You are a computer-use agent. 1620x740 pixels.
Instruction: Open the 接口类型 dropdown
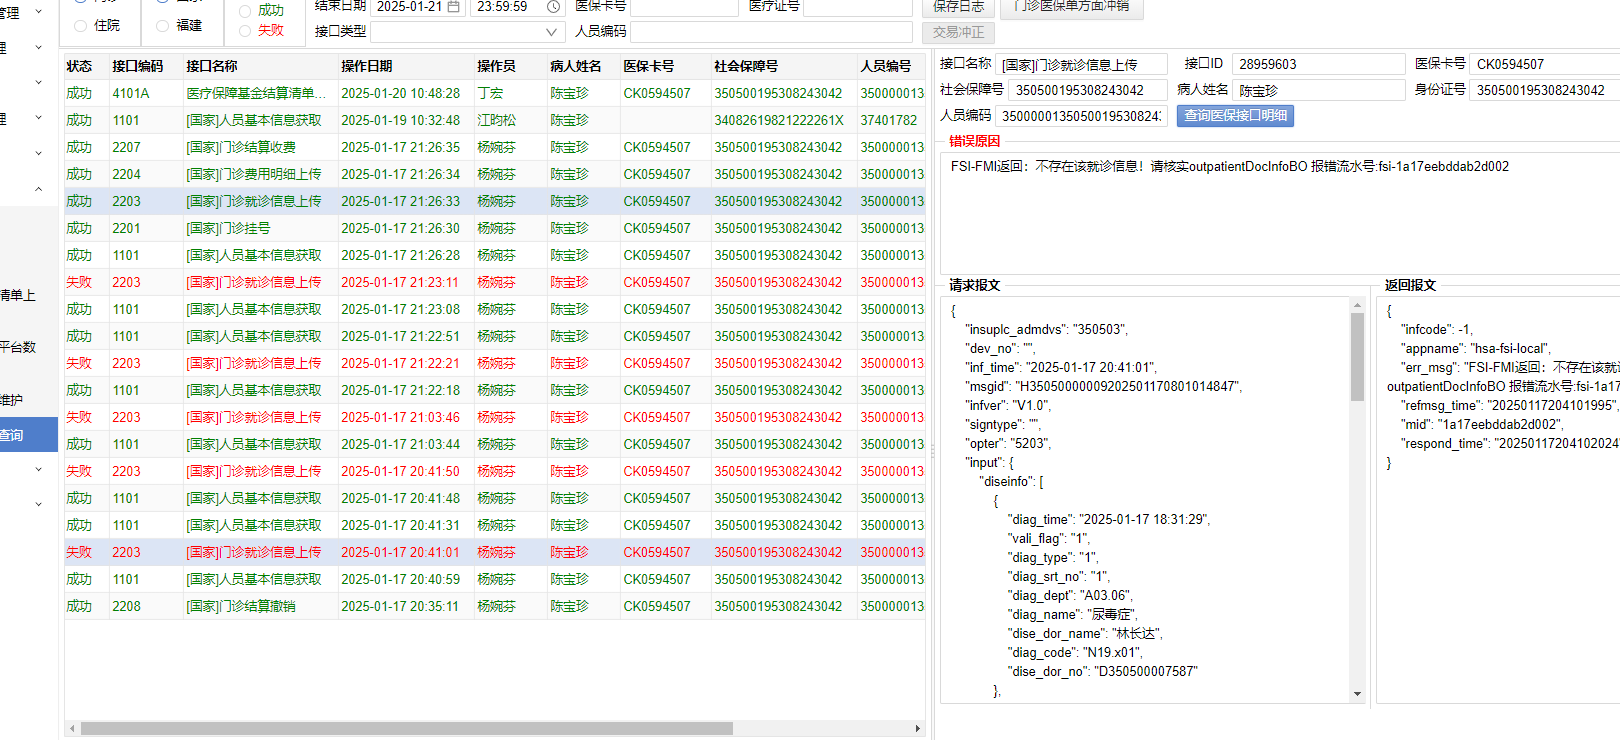(x=466, y=32)
